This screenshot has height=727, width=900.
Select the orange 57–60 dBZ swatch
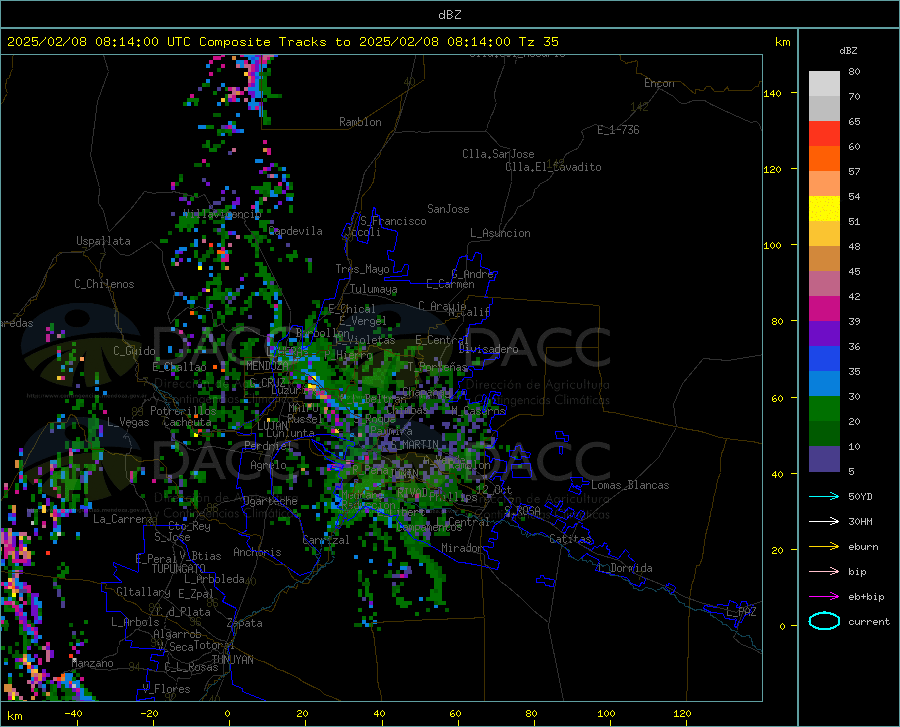(824, 159)
